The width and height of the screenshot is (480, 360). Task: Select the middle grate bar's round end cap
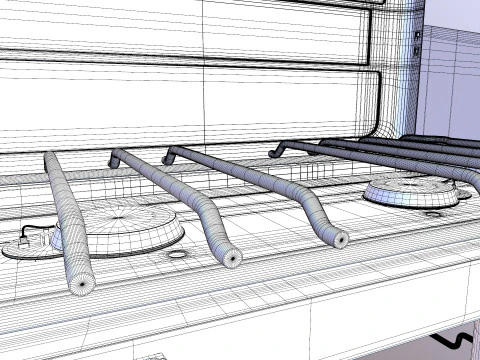click(x=231, y=258)
